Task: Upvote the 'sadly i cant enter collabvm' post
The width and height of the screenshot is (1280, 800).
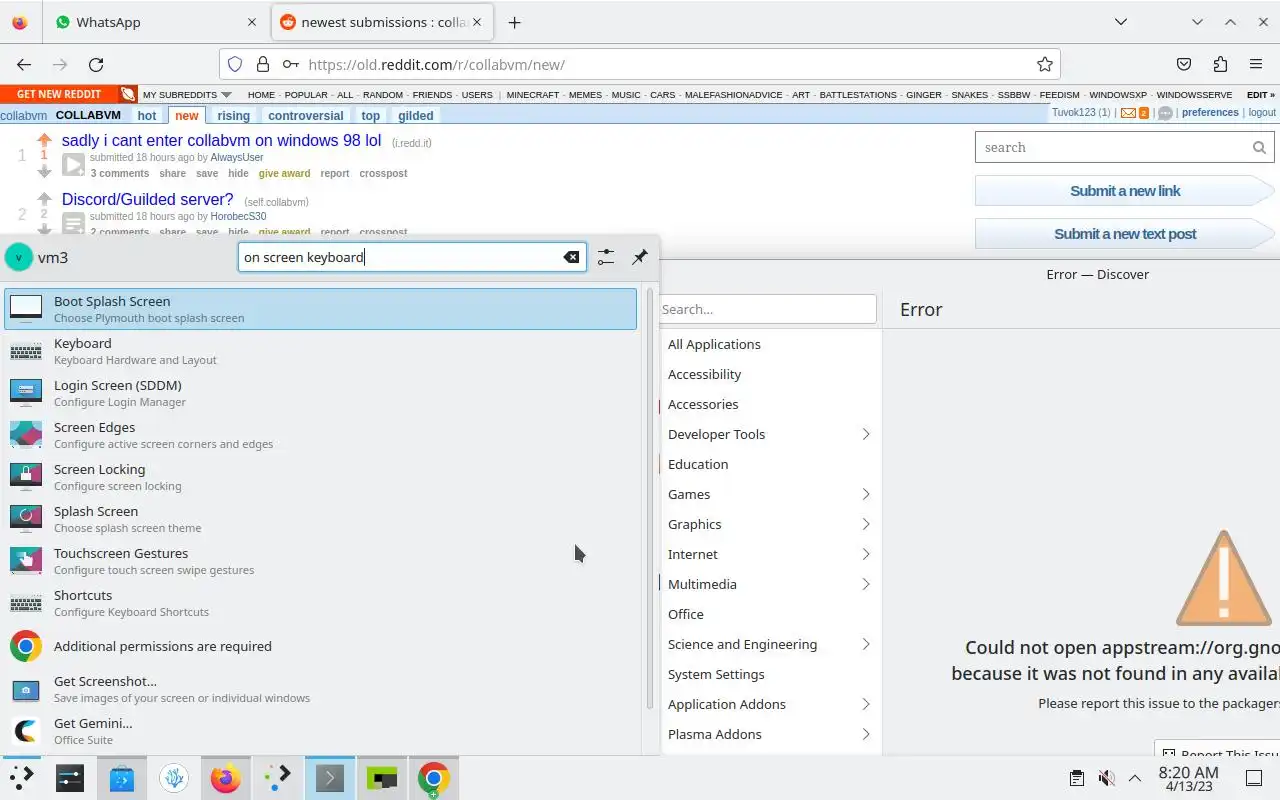Action: tap(44, 140)
